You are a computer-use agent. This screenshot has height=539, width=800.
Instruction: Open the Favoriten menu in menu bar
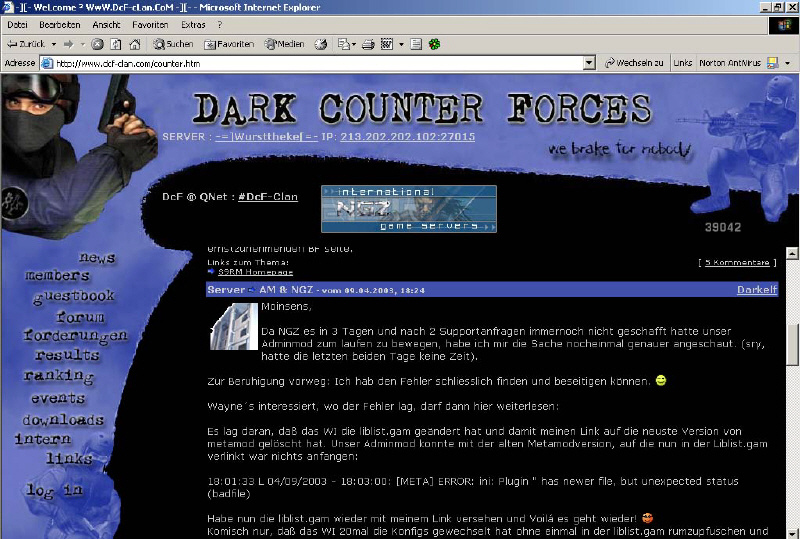(150, 24)
